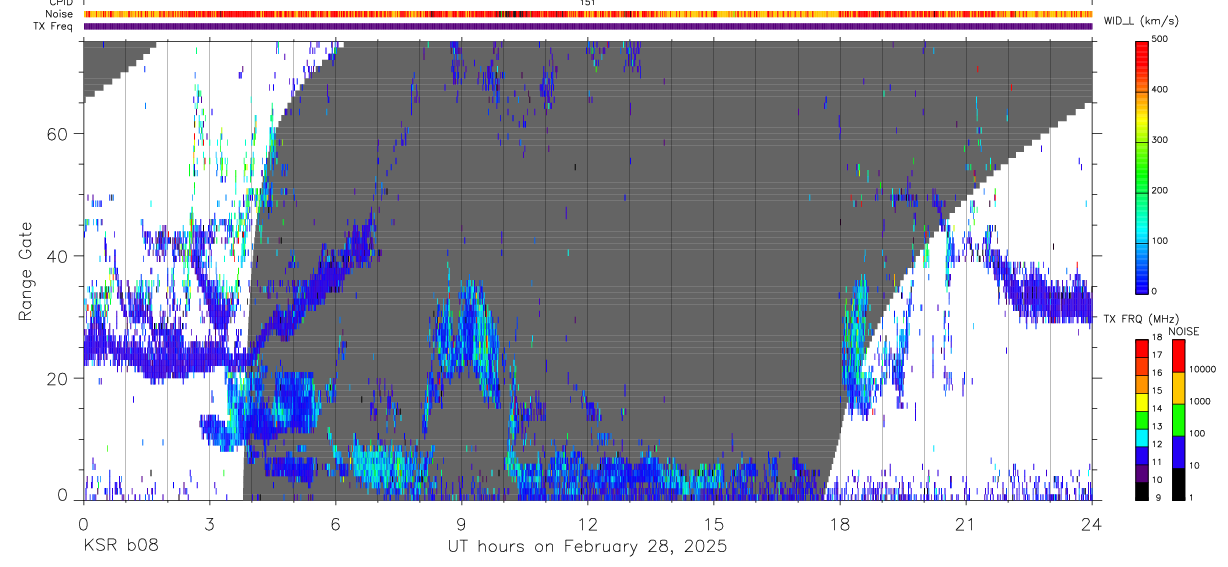Click the green middle of the WID color bar
Viewport: 1228px width, 567px height.
point(1142,165)
